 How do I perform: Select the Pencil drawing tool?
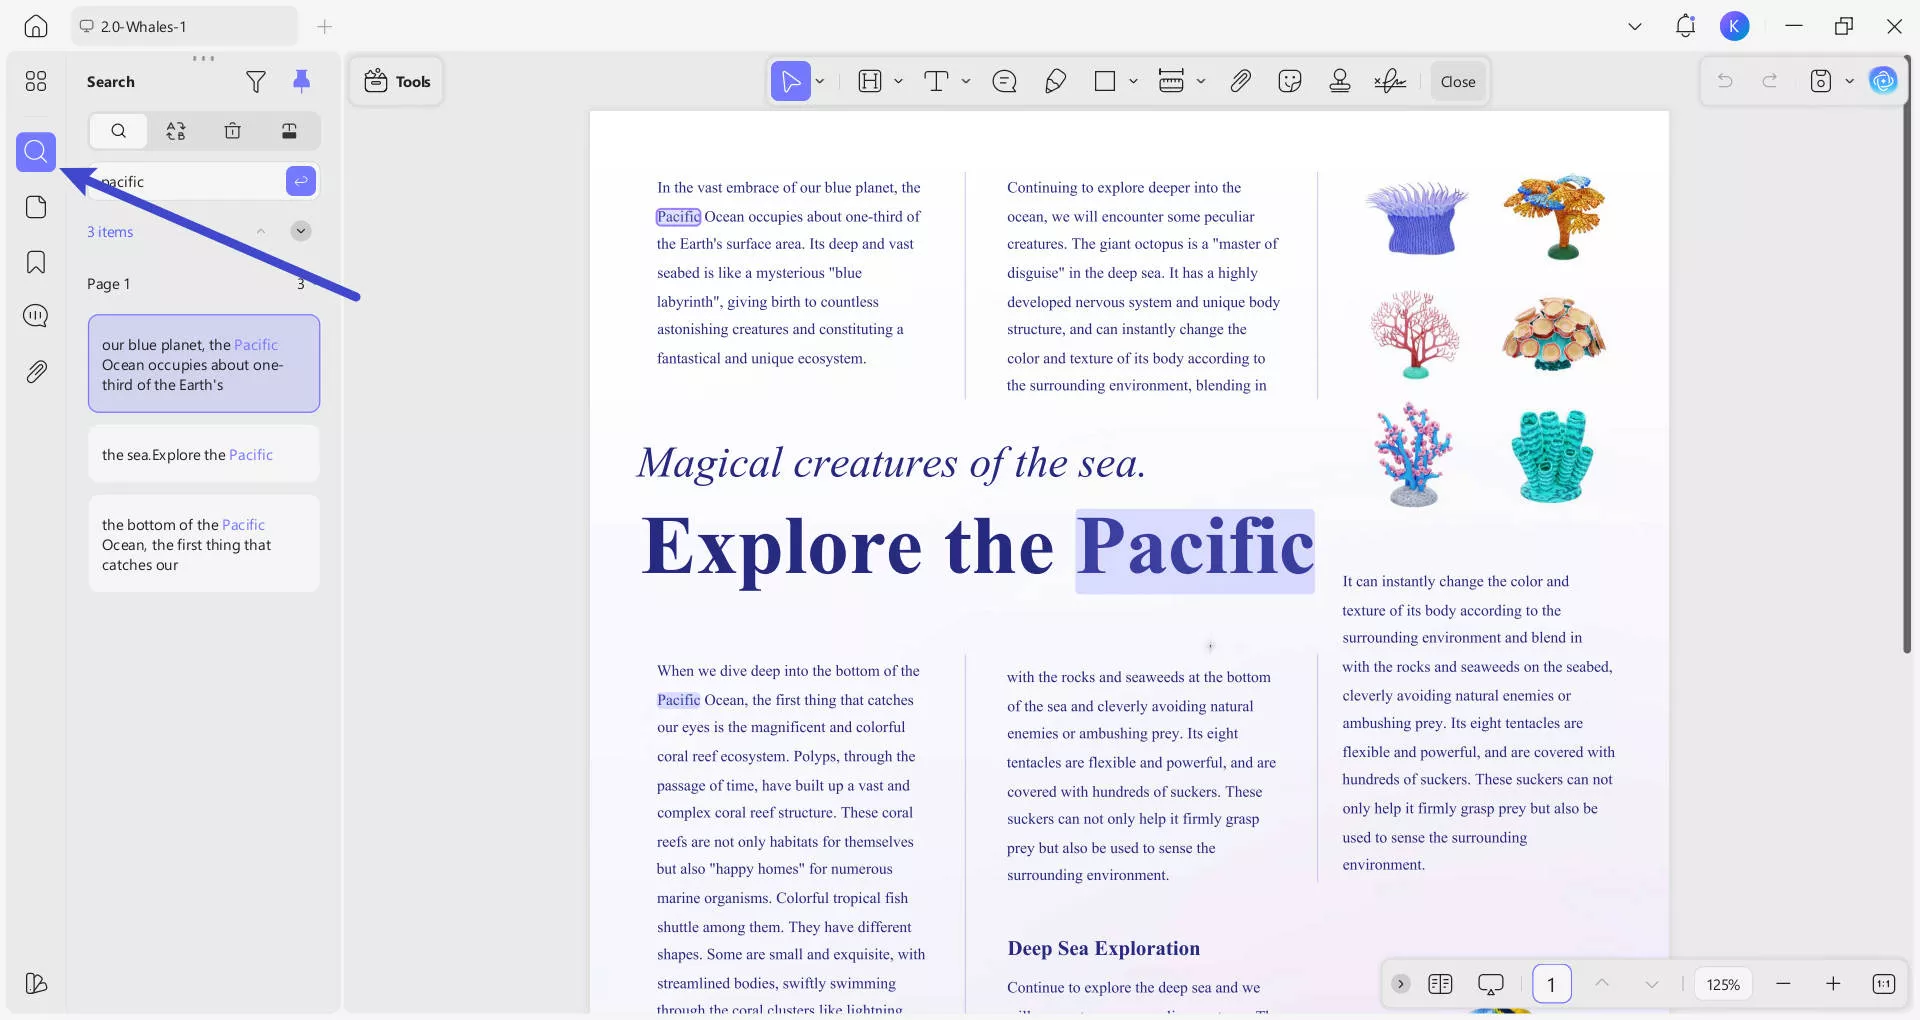coord(1056,81)
